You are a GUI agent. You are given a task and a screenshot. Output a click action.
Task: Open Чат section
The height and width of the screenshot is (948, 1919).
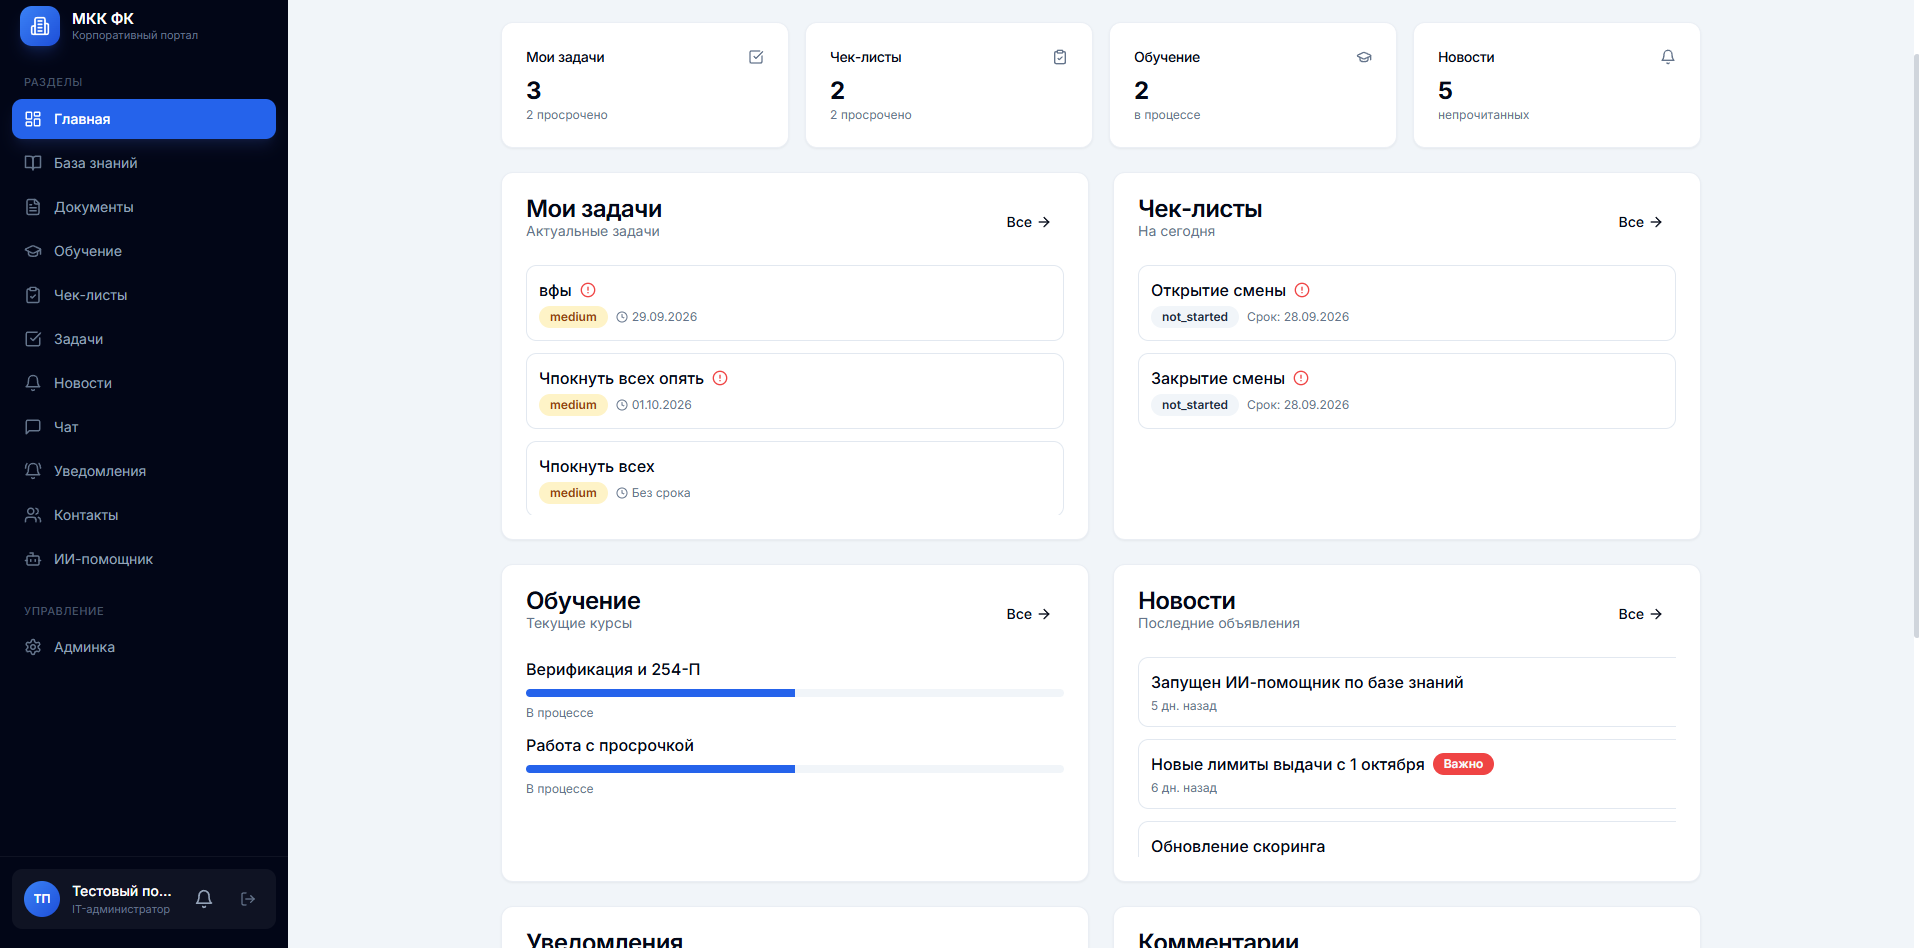144,427
